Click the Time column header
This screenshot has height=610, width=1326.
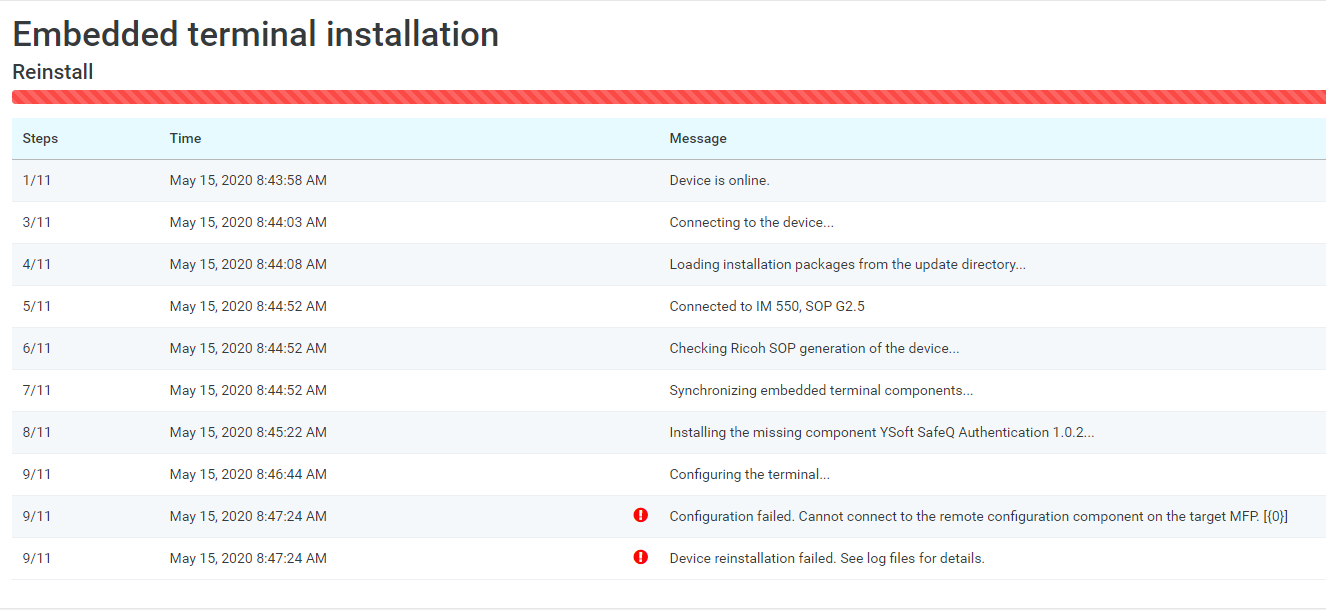click(x=185, y=139)
